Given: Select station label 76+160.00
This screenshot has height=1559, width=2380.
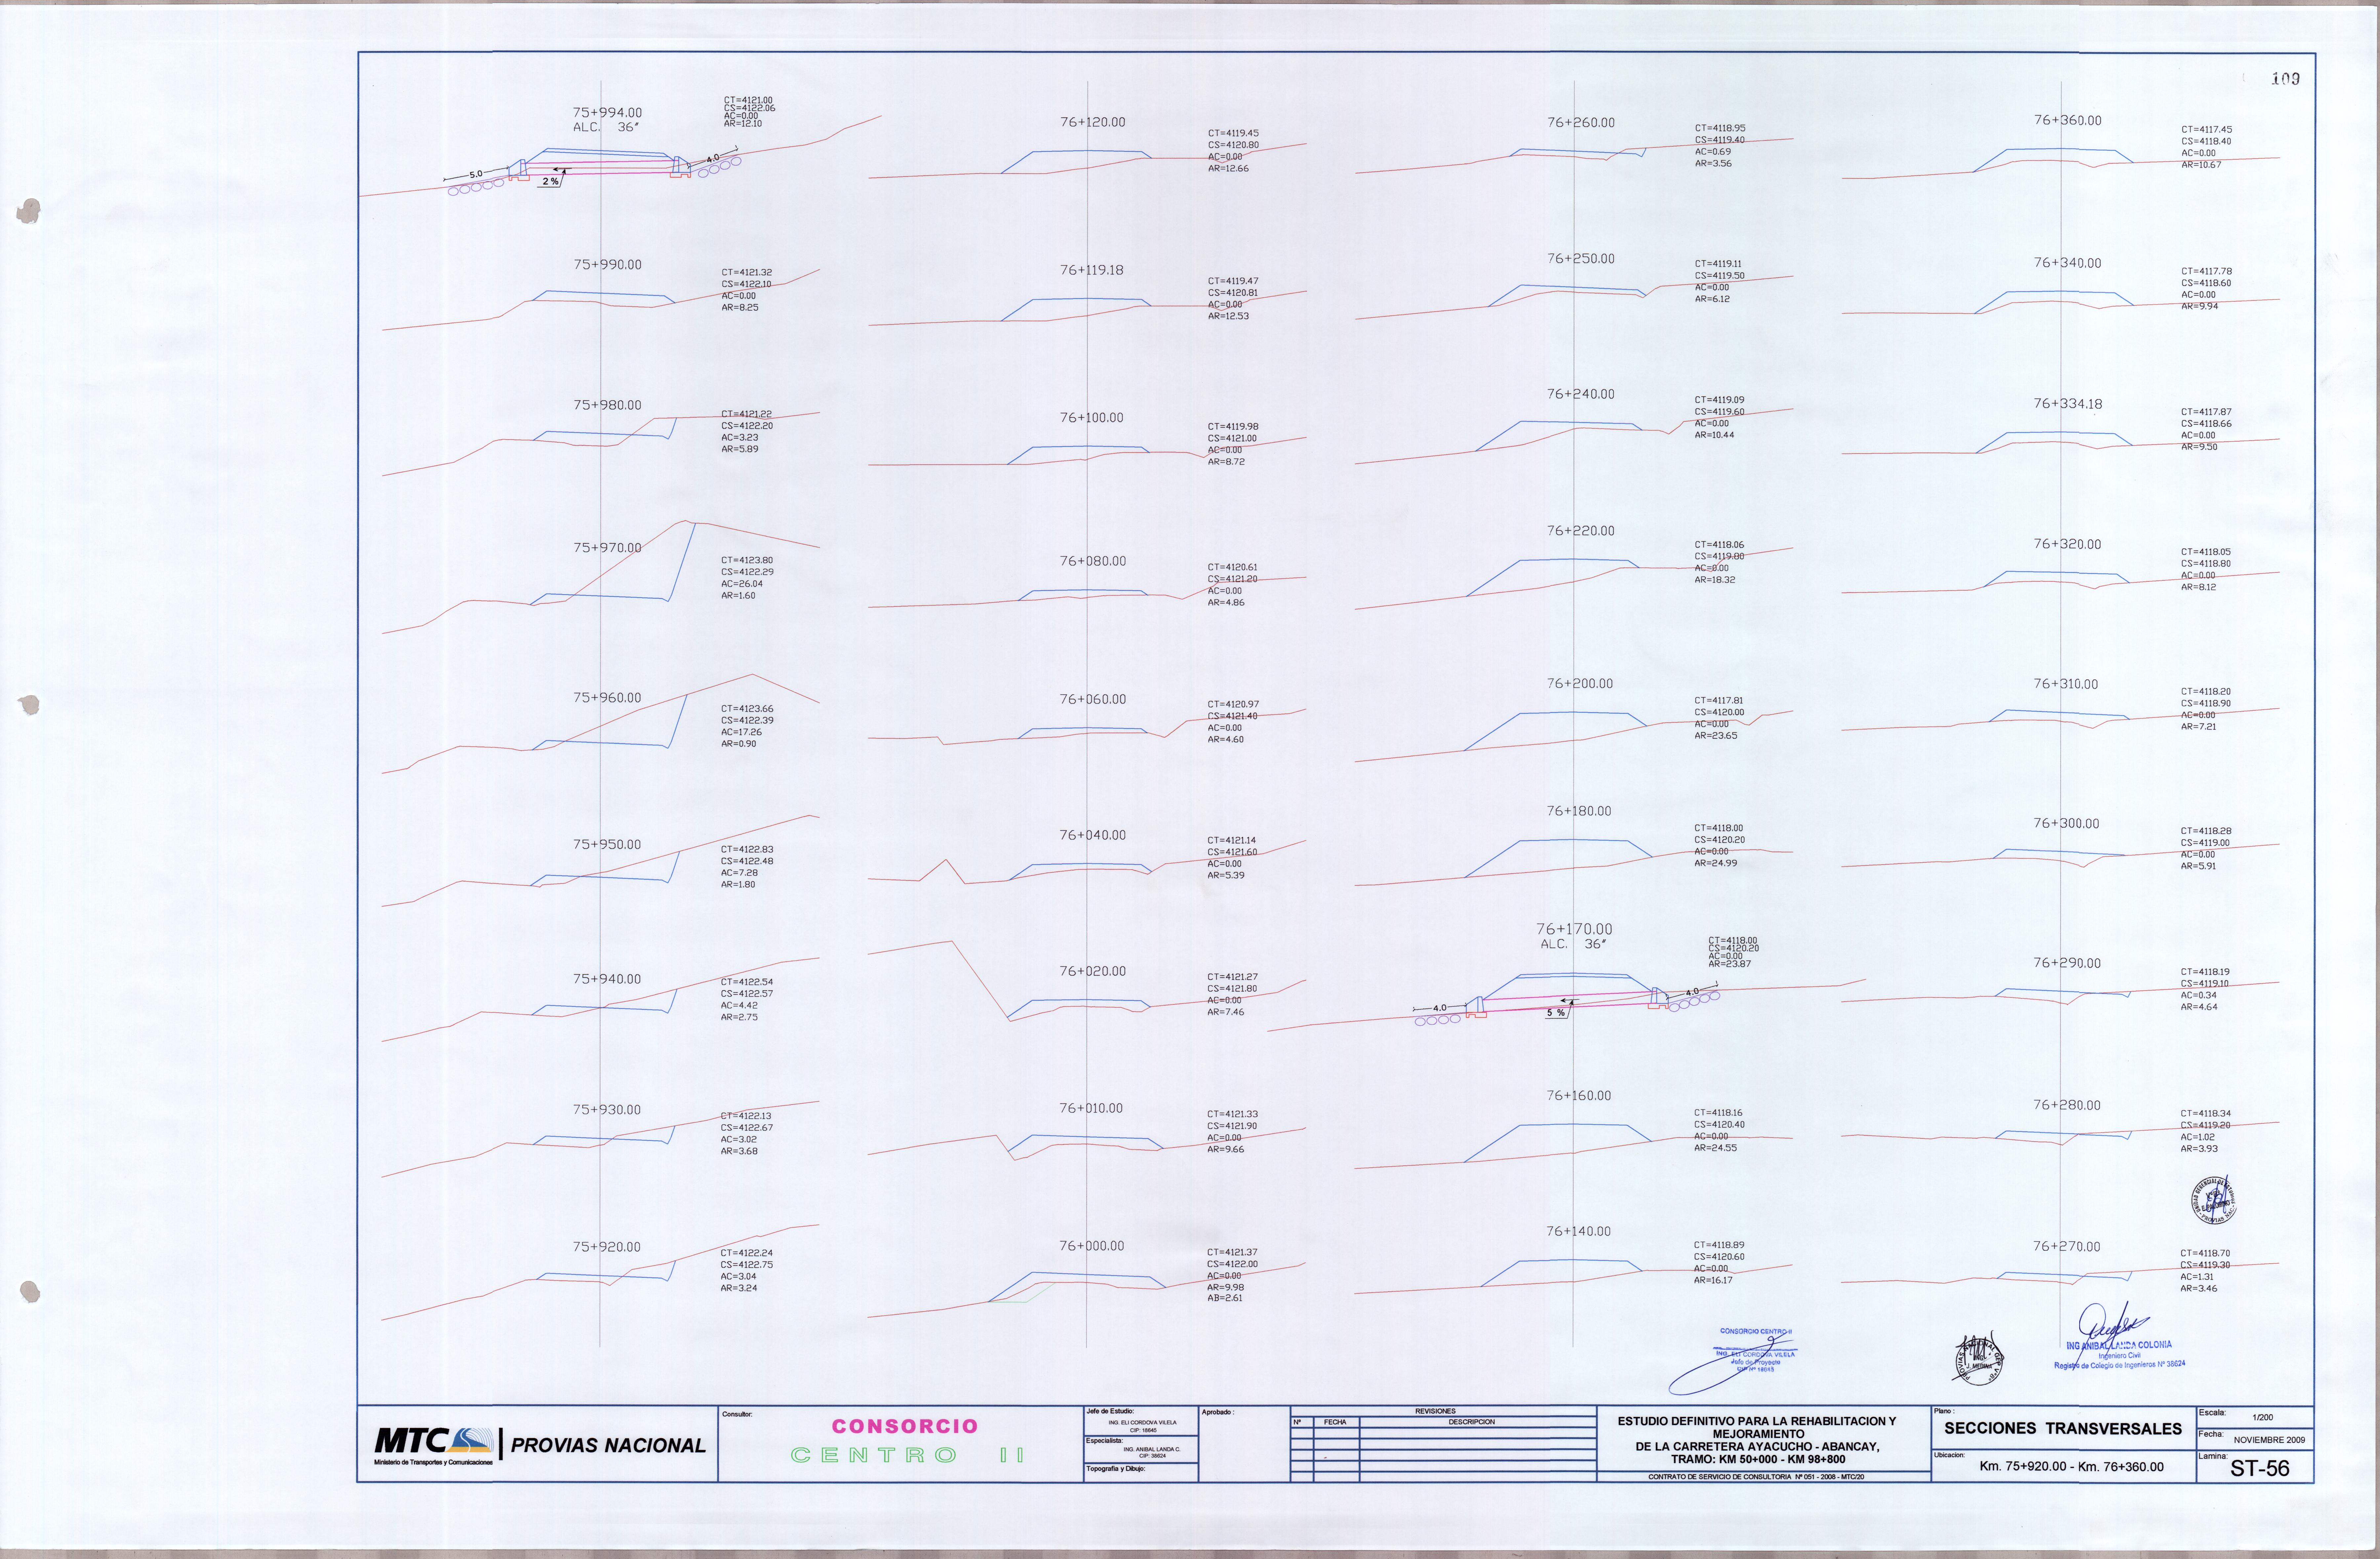Looking at the screenshot, I should click(x=1579, y=1096).
